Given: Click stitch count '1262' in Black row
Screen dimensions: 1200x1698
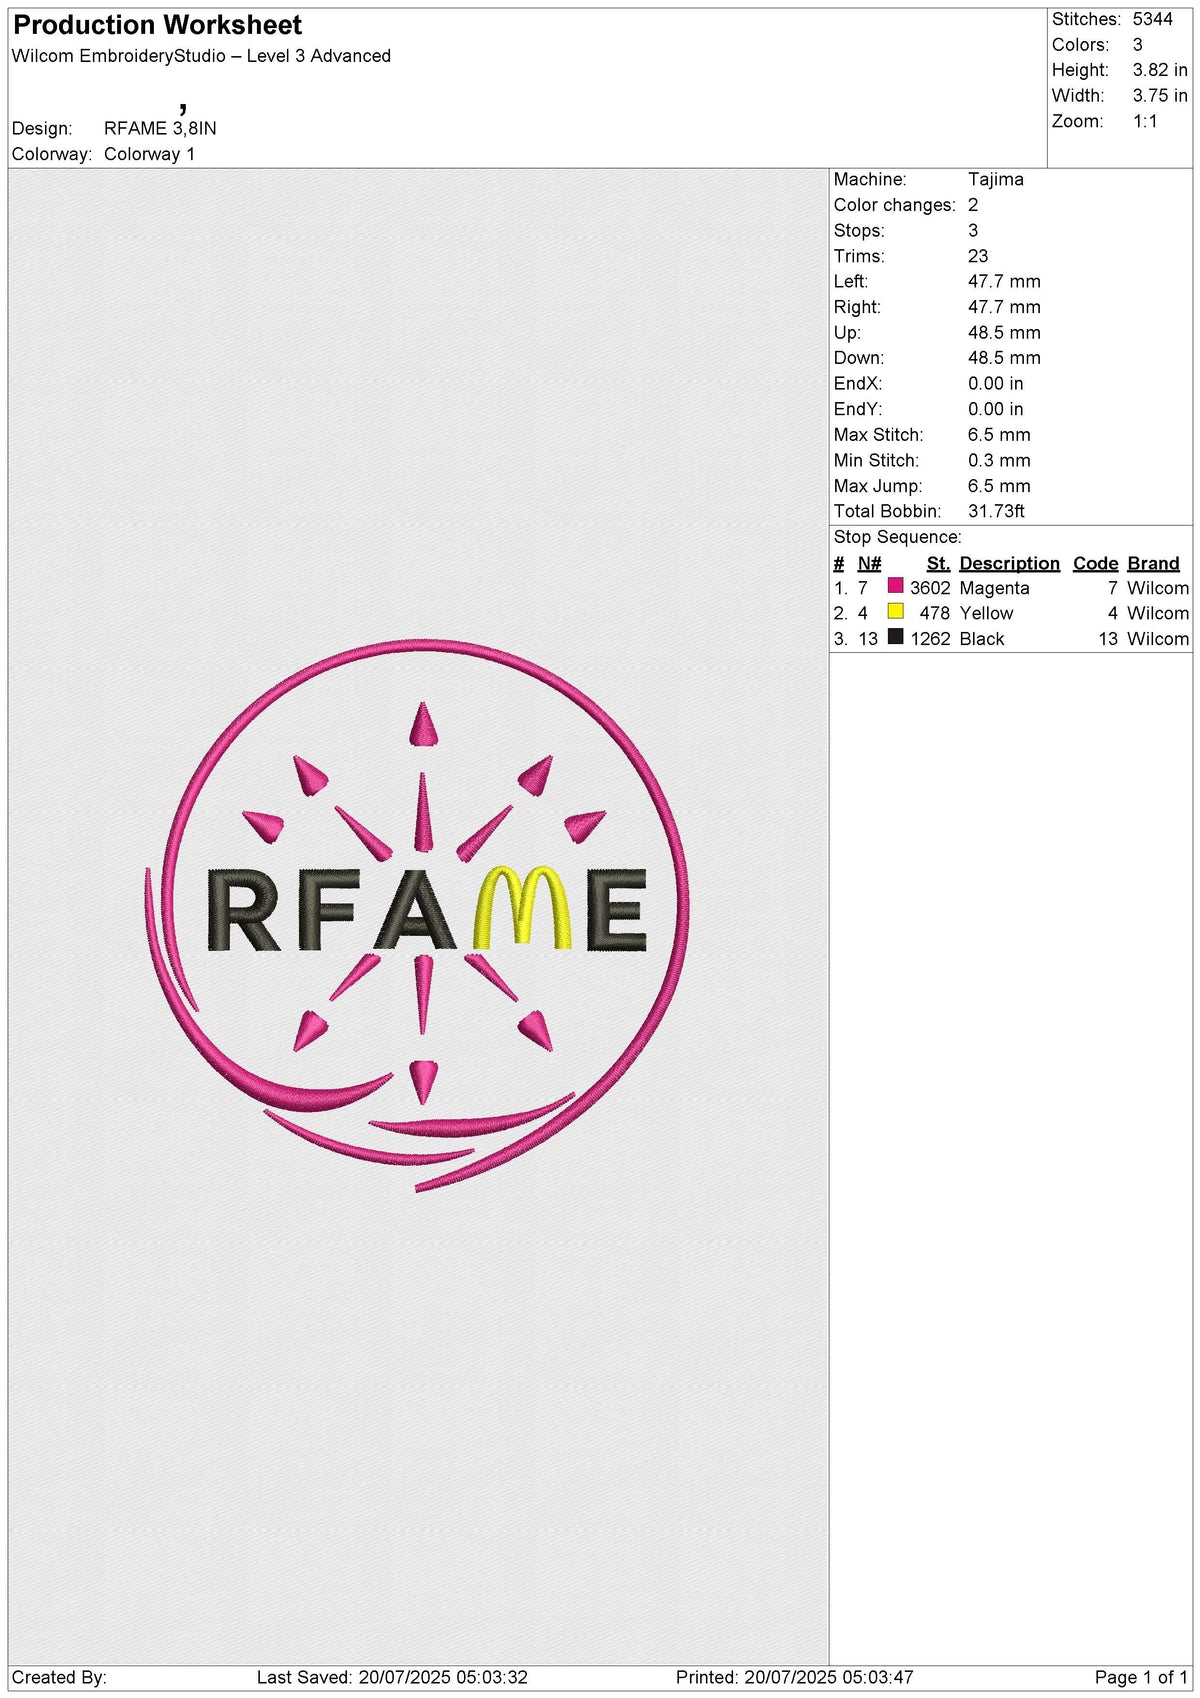Looking at the screenshot, I should tap(930, 639).
